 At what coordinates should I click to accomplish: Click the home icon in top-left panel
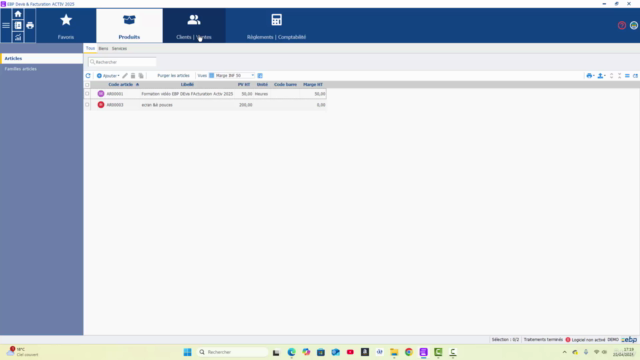pyautogui.click(x=18, y=14)
